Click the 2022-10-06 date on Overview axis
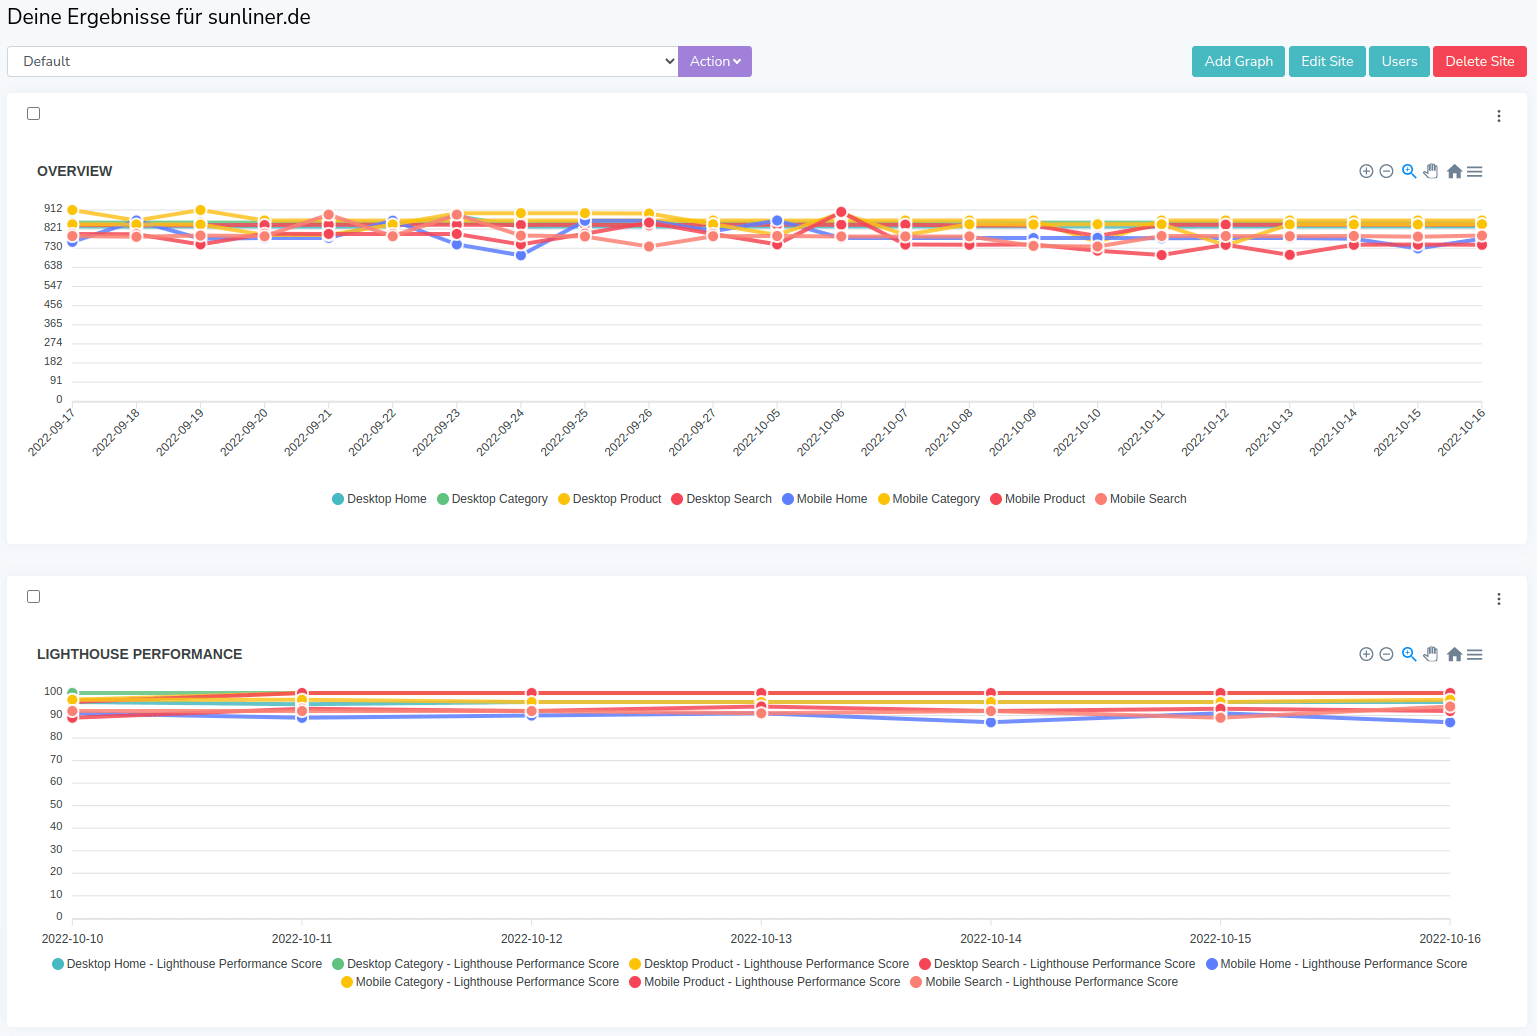Image resolution: width=1537 pixels, height=1036 pixels. [x=821, y=433]
